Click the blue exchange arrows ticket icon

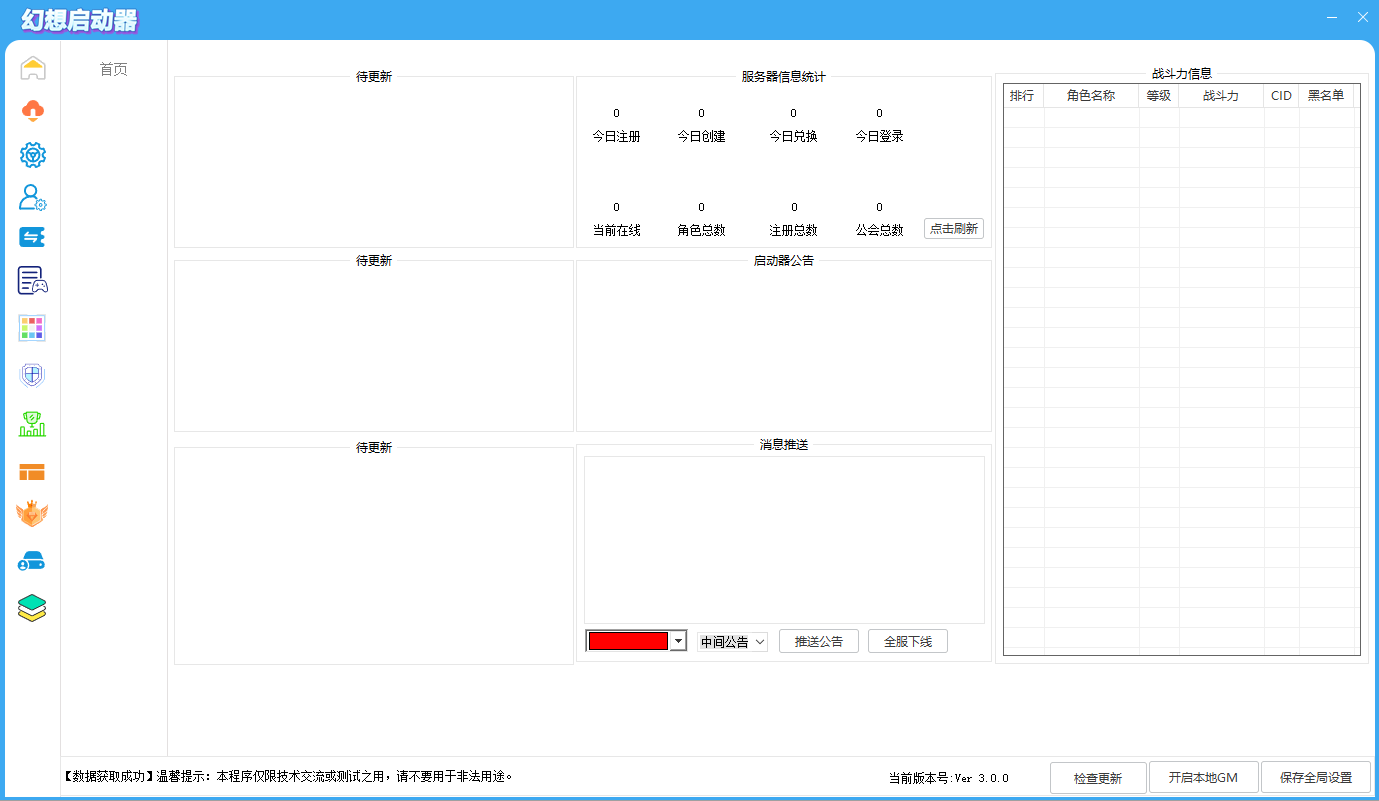click(33, 237)
